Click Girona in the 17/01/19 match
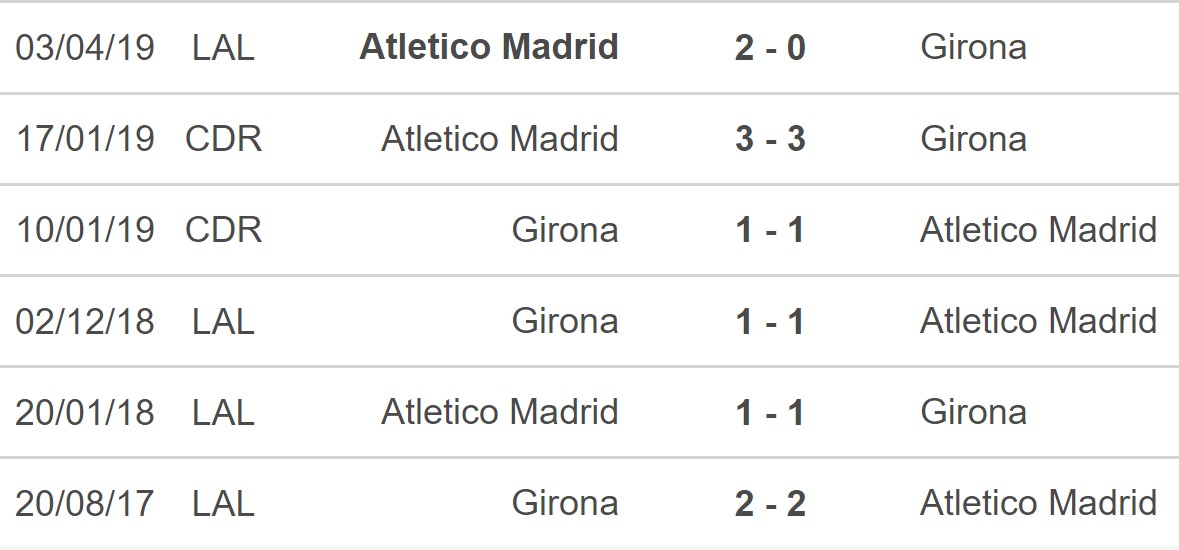Image resolution: width=1179 pixels, height=550 pixels. pos(973,138)
